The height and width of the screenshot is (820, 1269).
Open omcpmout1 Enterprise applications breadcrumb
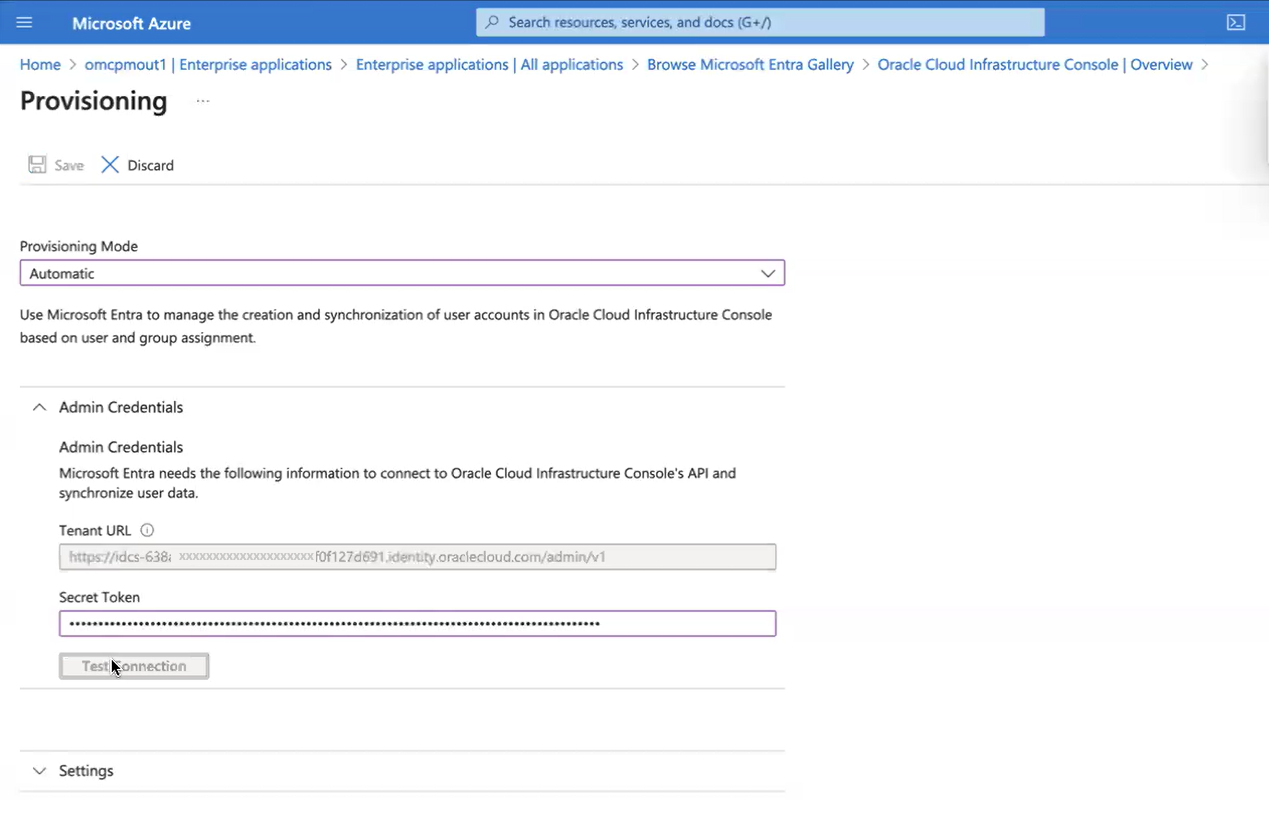click(208, 64)
